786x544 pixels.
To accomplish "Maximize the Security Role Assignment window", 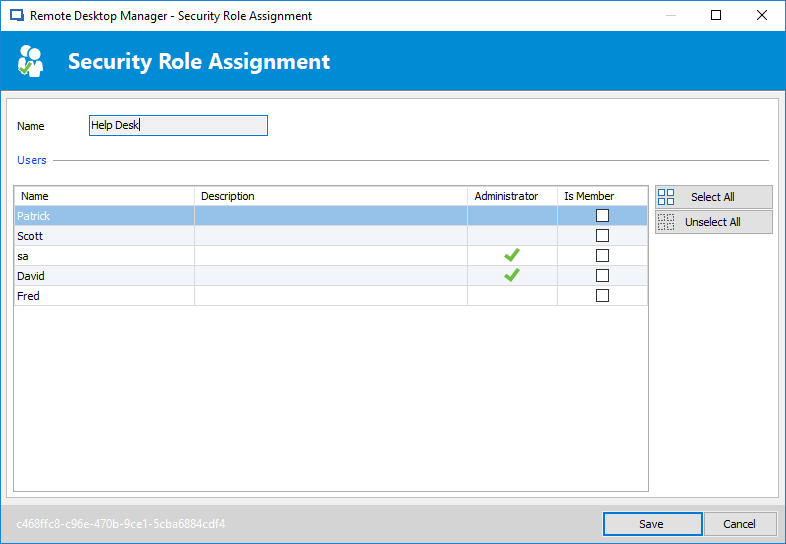I will click(716, 16).
